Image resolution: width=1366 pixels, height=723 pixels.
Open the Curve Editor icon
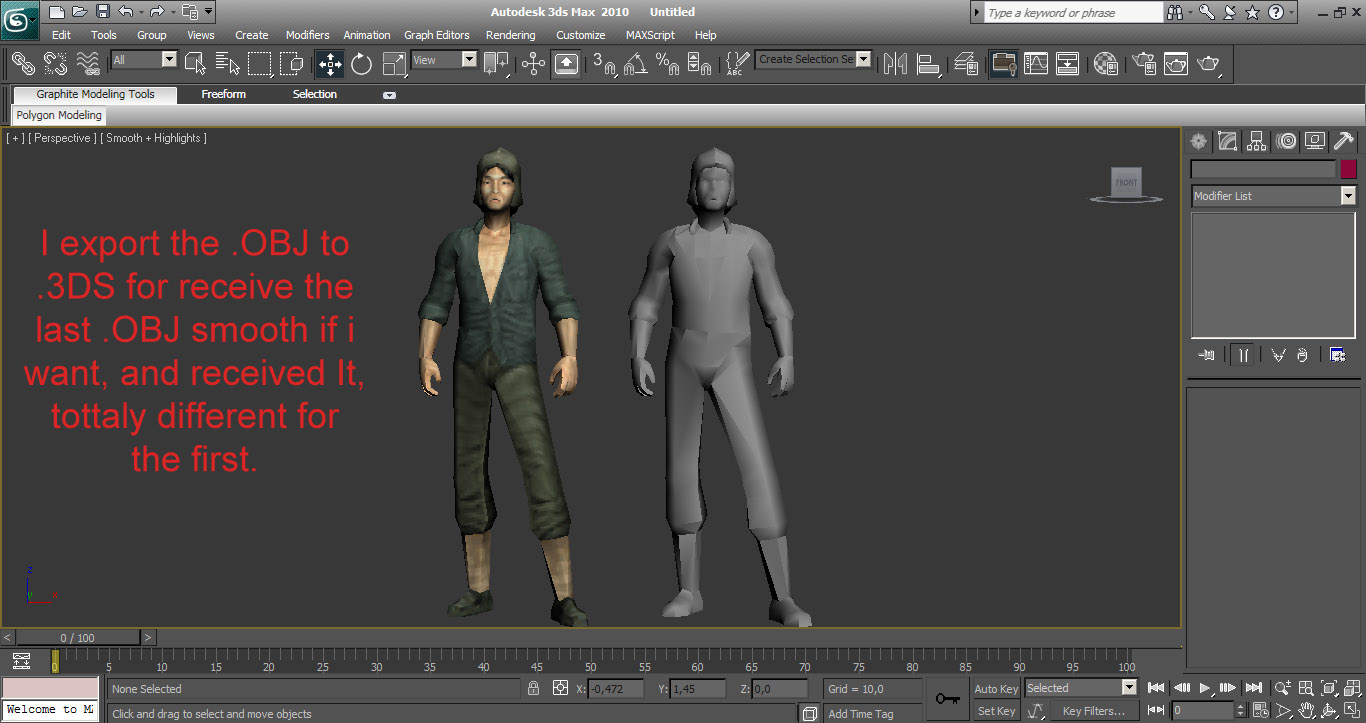click(x=1036, y=64)
